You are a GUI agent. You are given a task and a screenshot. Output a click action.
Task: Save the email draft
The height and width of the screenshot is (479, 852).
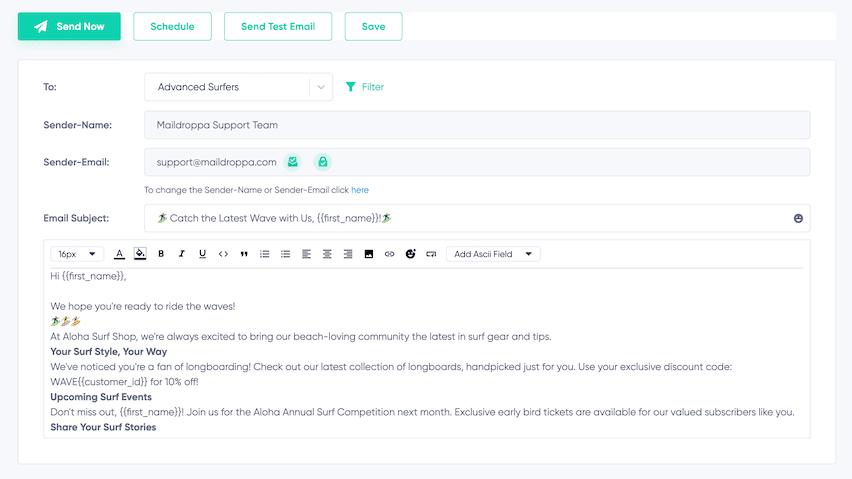pyautogui.click(x=373, y=27)
